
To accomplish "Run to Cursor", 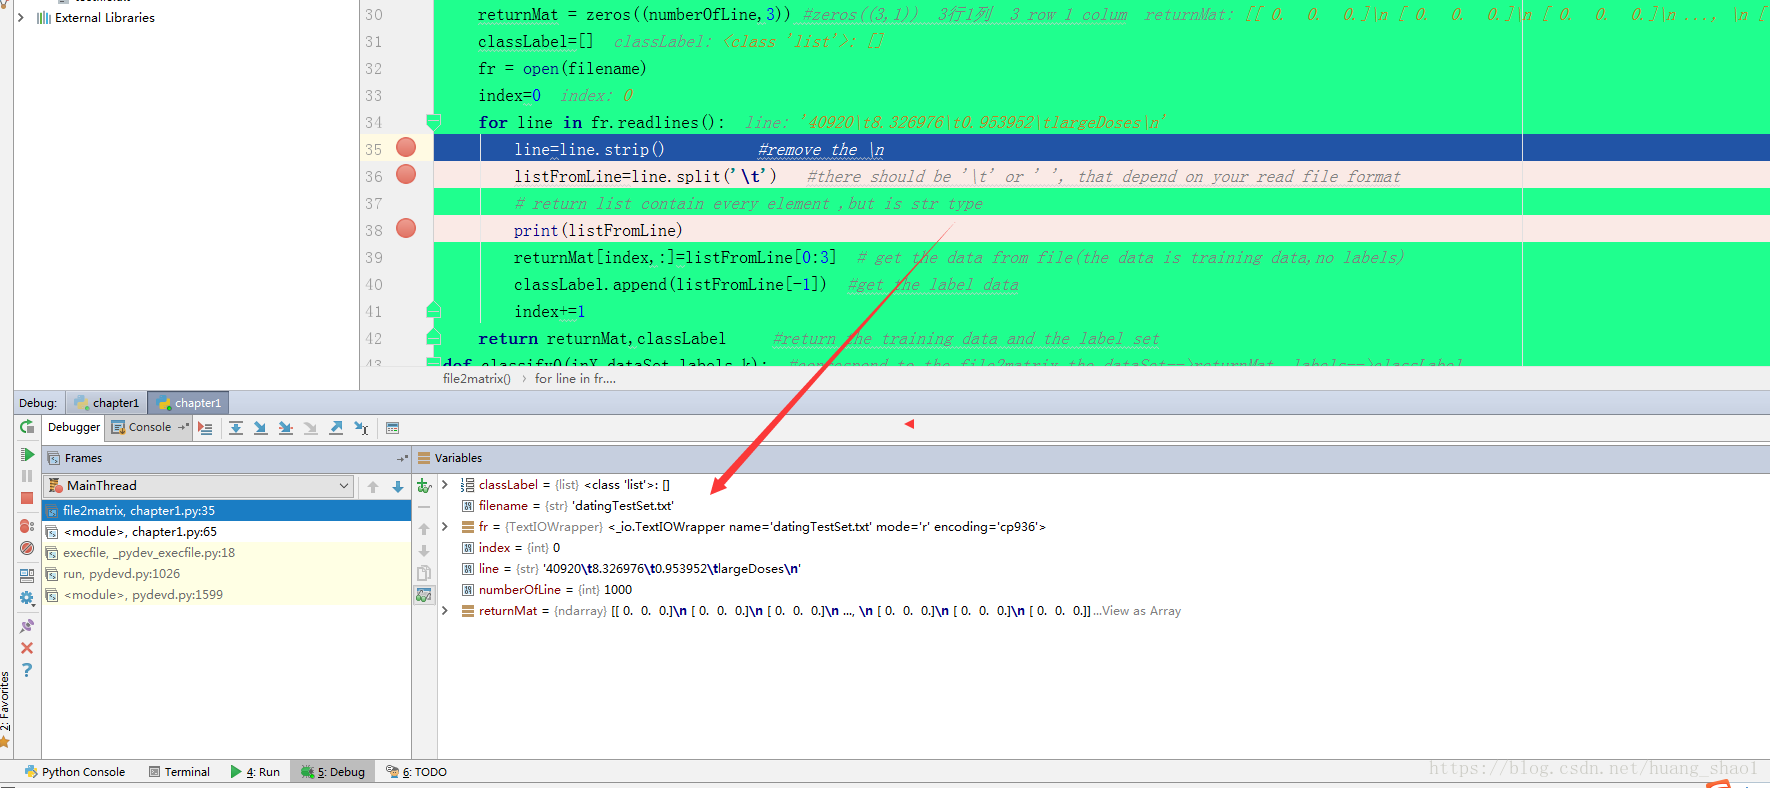I will click(x=361, y=428).
